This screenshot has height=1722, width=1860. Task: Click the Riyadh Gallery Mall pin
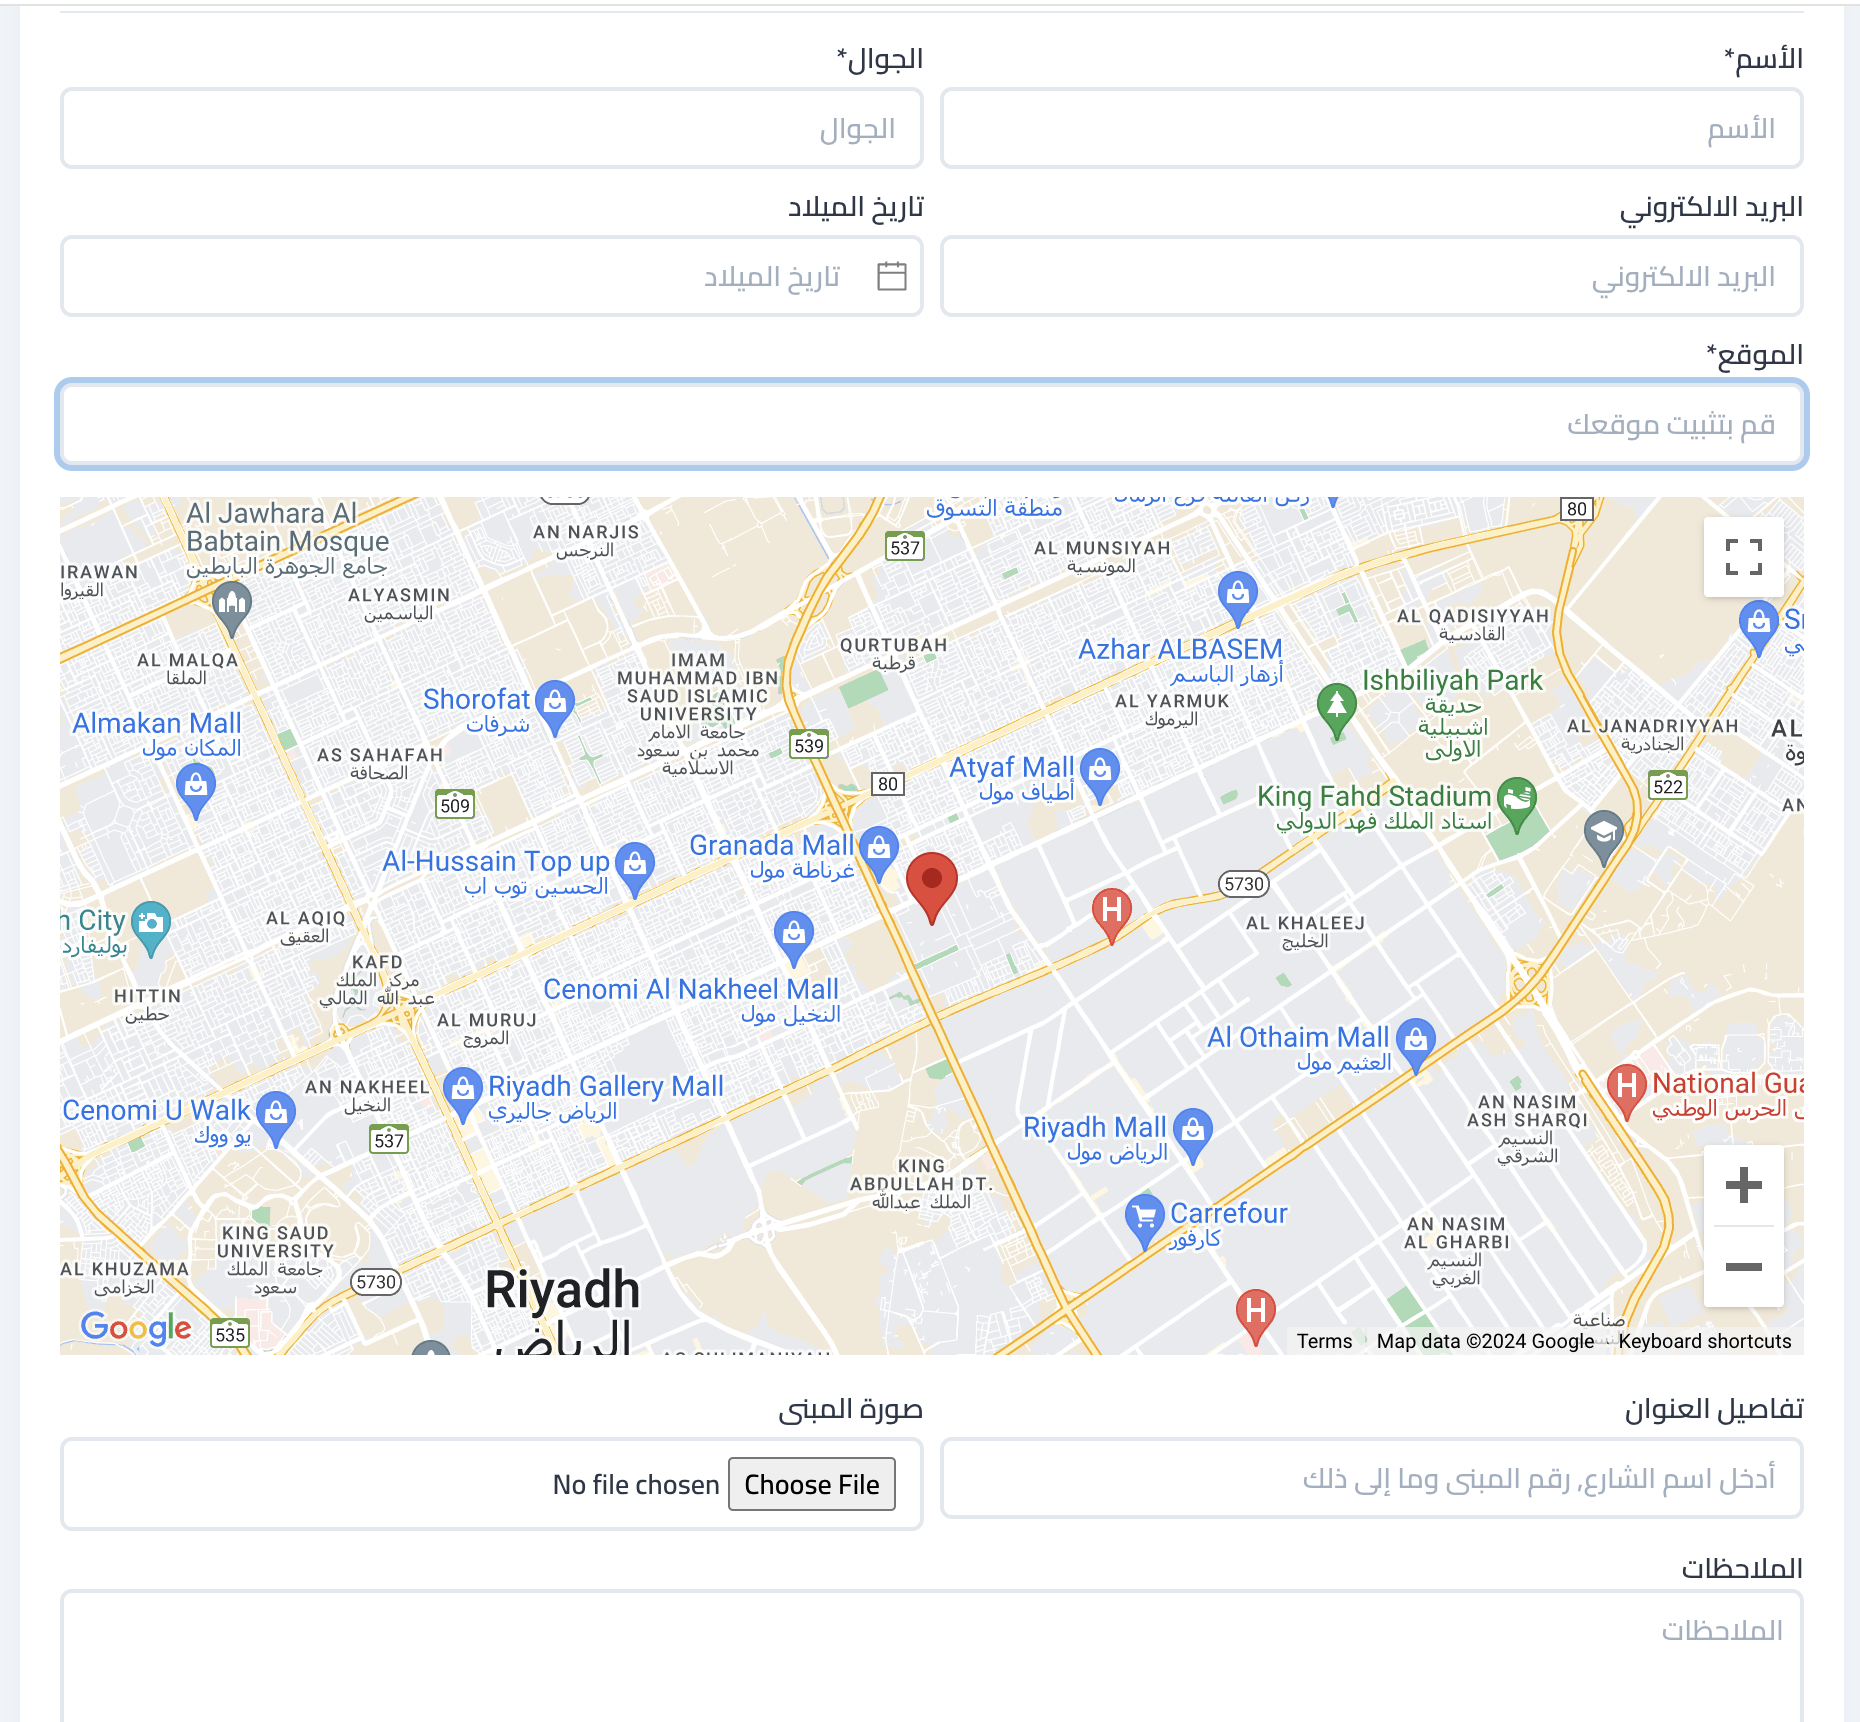pyautogui.click(x=463, y=1094)
